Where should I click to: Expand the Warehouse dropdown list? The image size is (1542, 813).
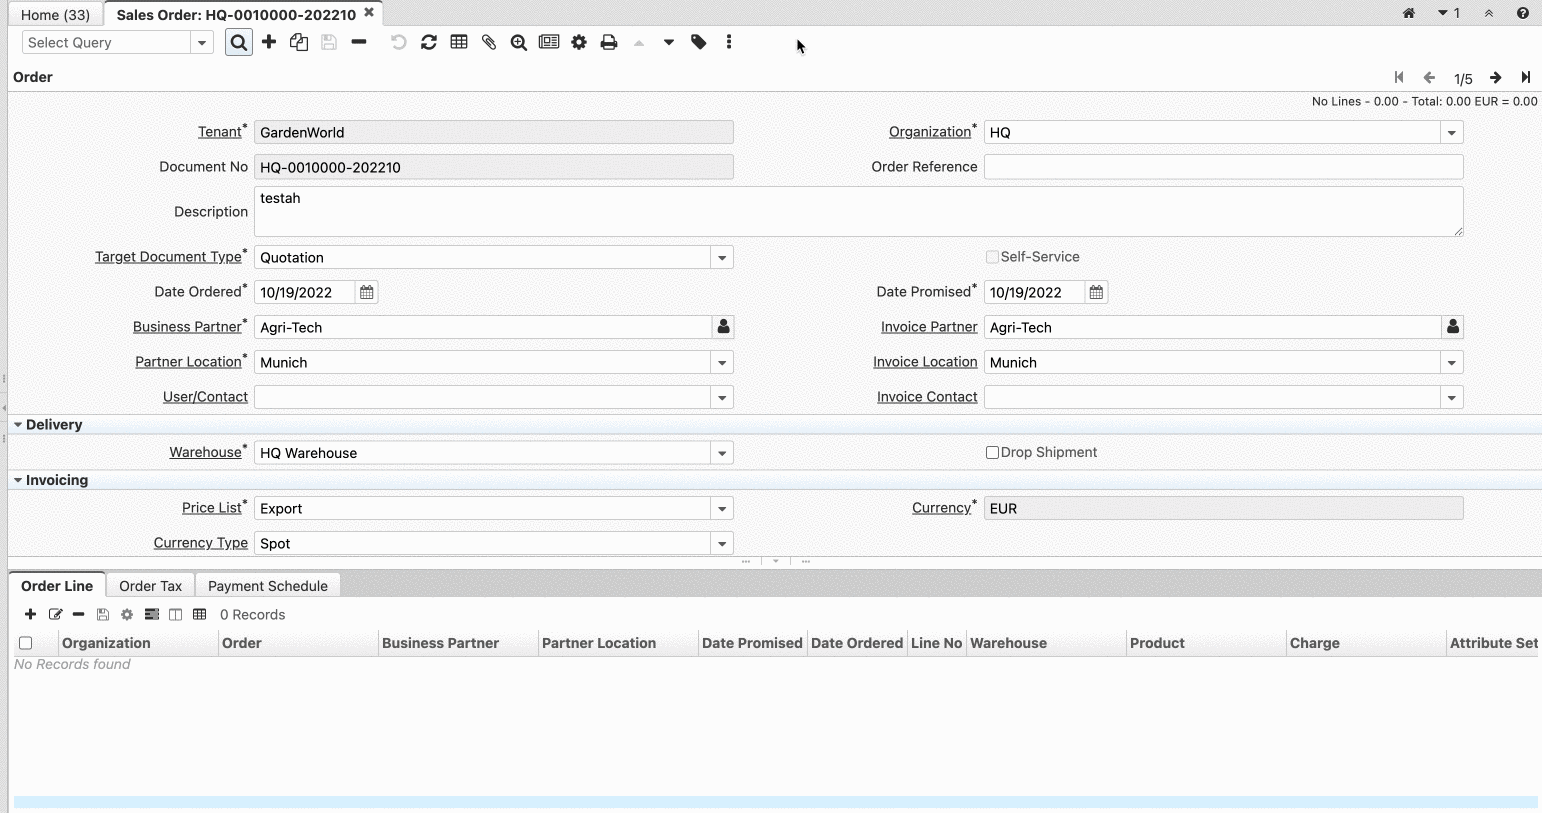(x=722, y=454)
